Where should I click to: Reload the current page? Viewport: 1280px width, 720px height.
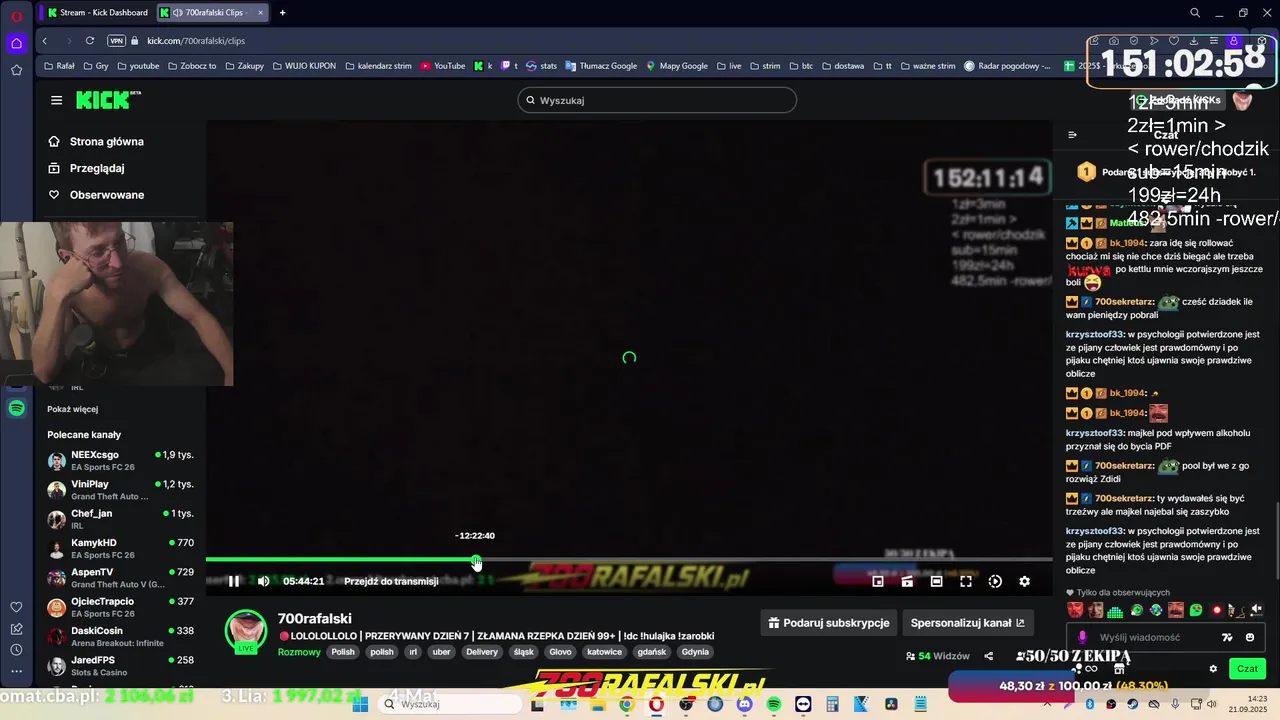90,41
